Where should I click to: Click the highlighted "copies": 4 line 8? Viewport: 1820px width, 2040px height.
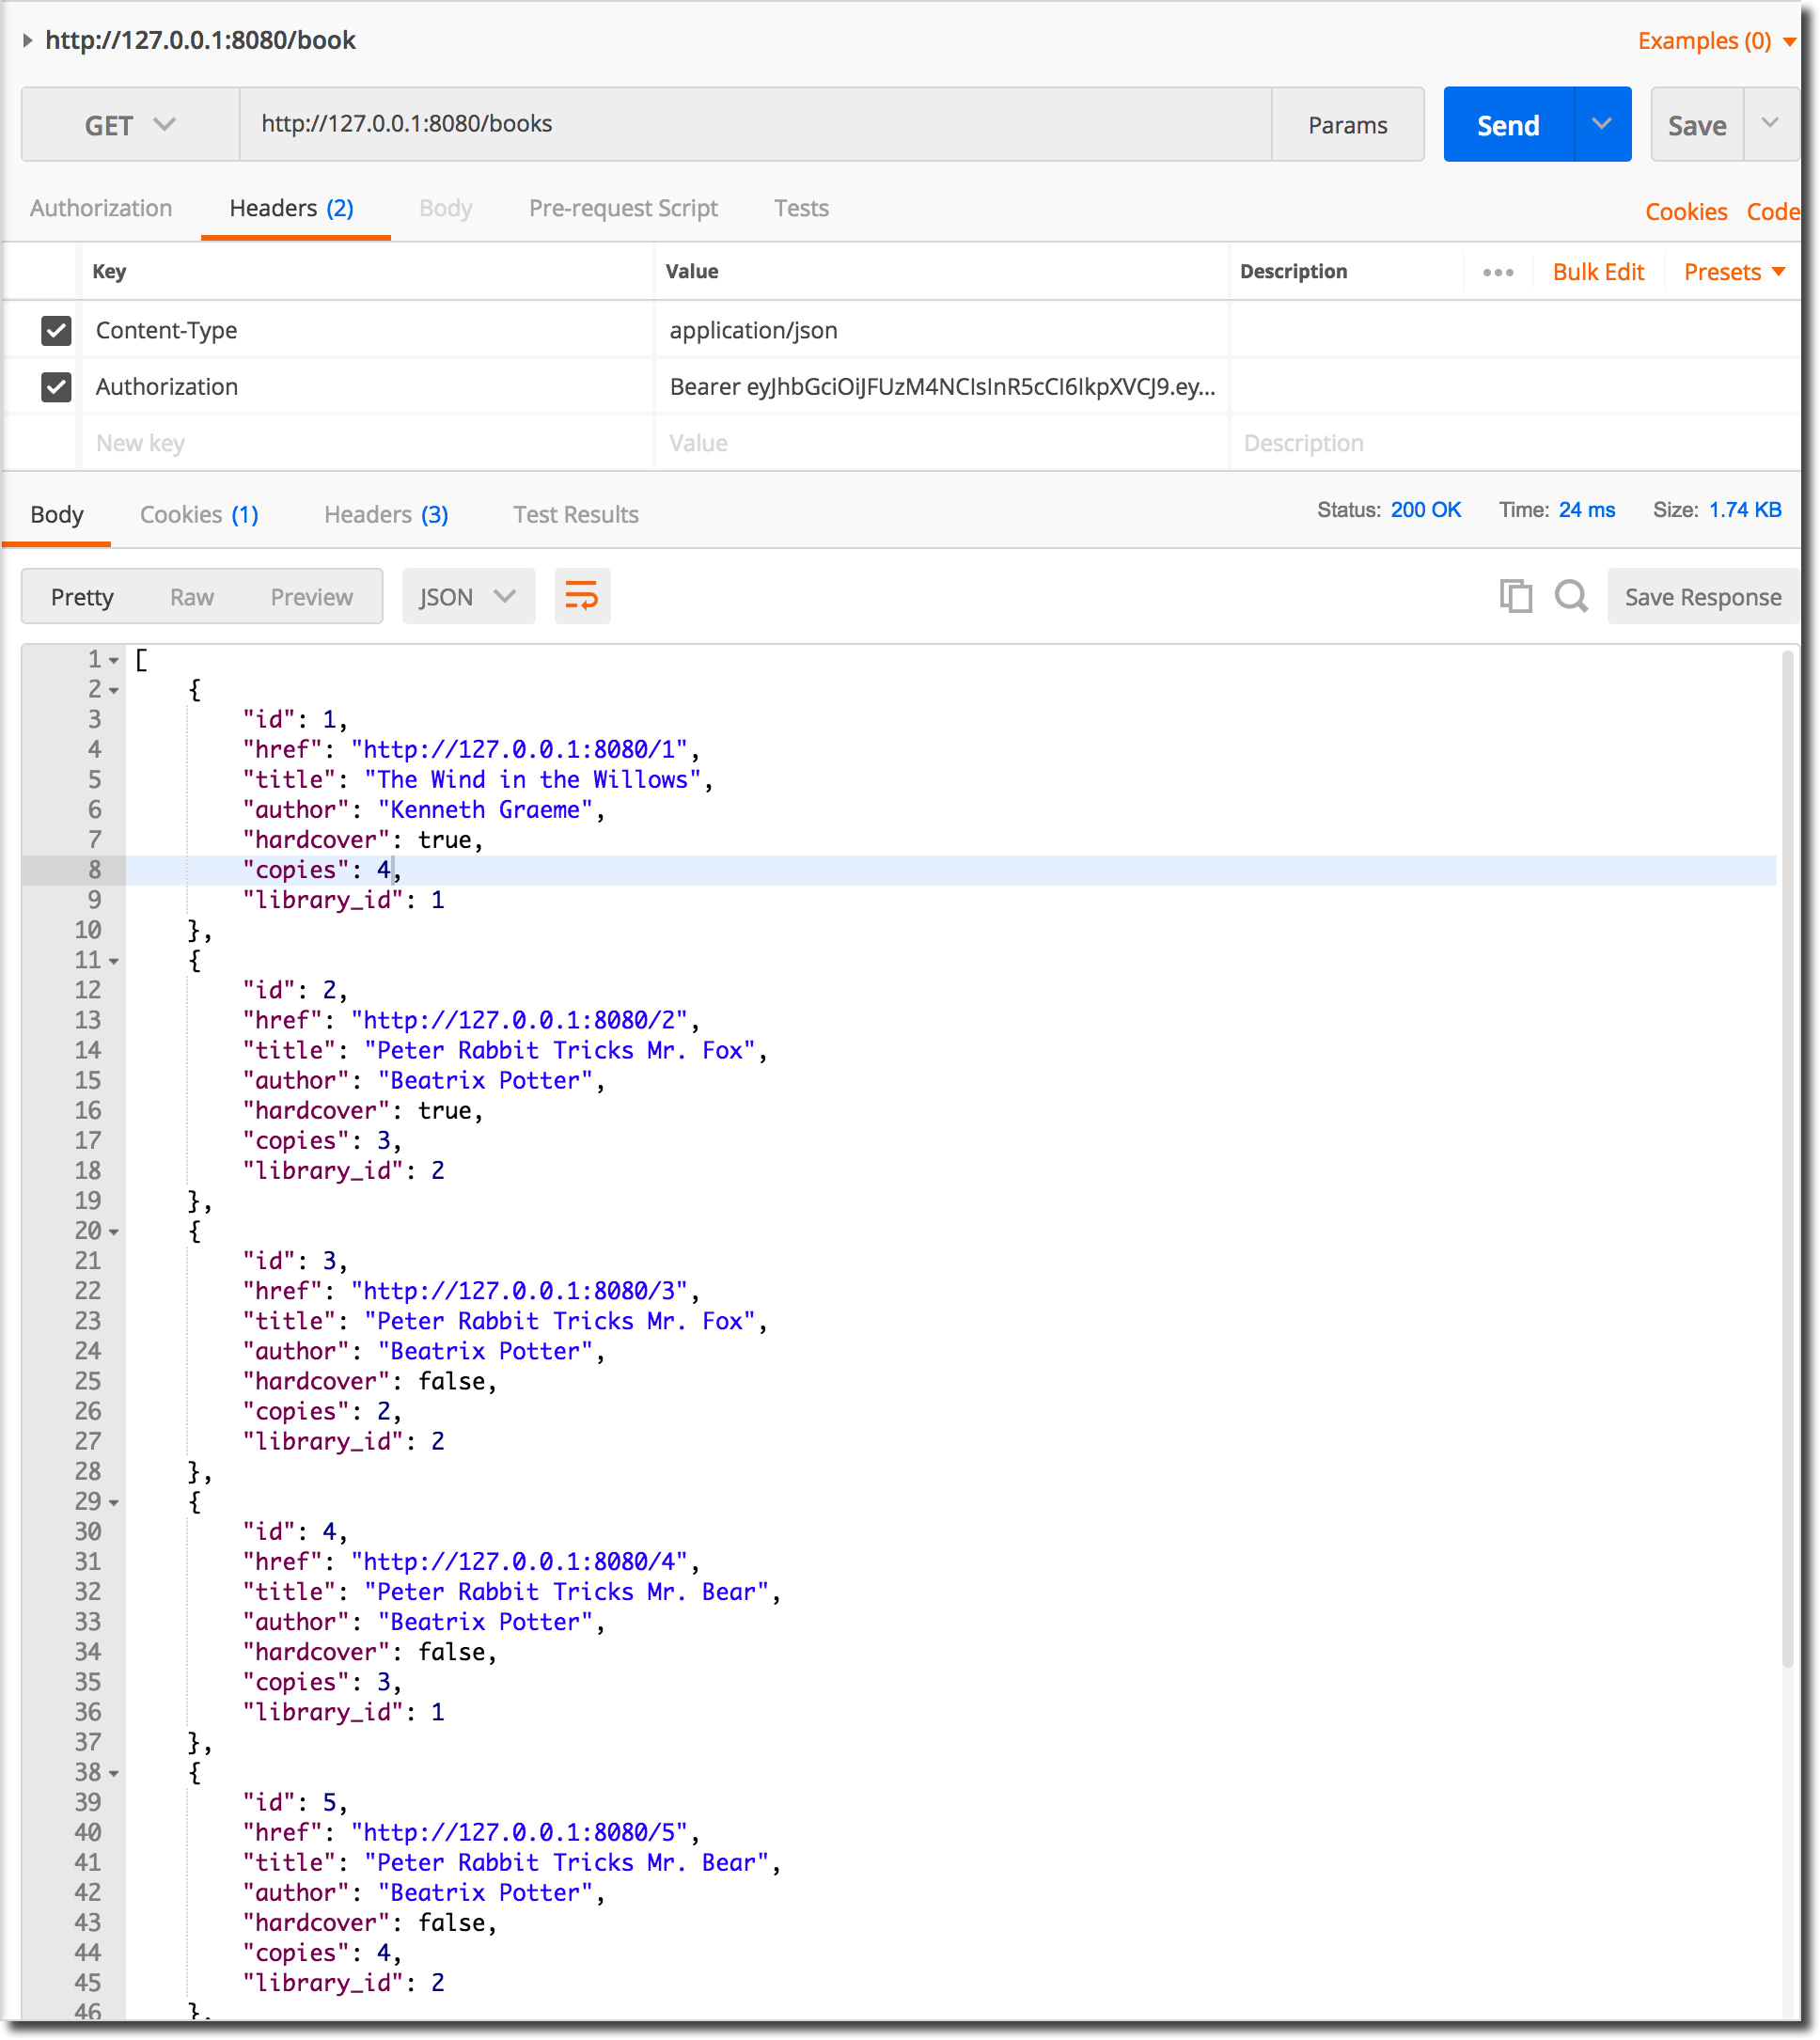950,870
